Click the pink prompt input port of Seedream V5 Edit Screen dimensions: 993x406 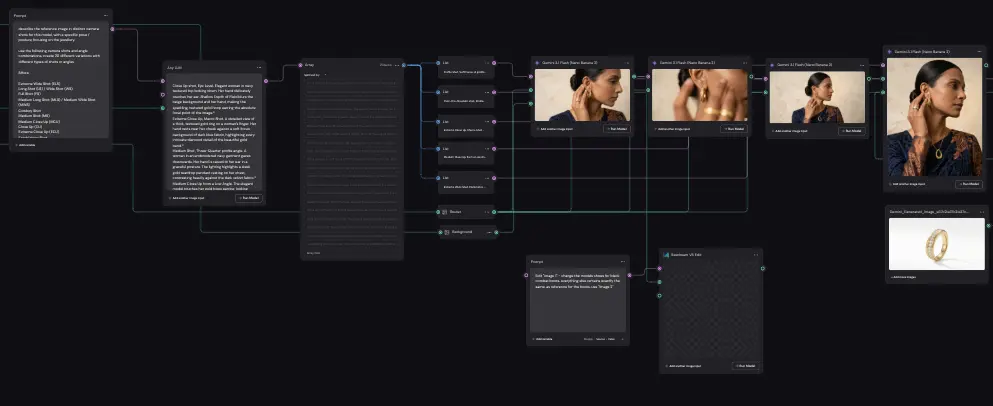coord(659,269)
